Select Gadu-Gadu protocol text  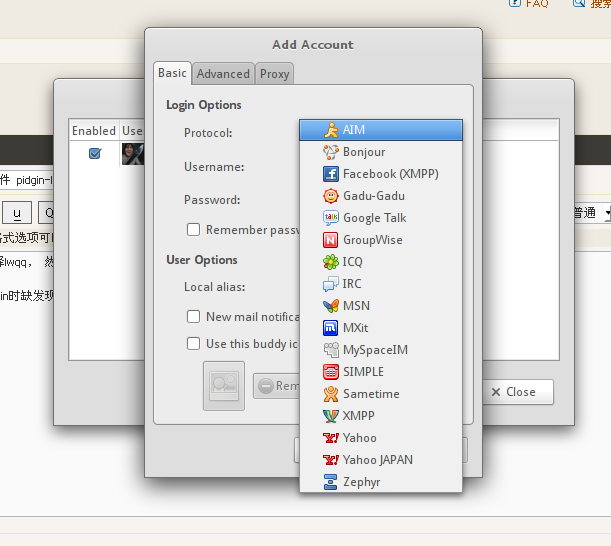coord(374,196)
